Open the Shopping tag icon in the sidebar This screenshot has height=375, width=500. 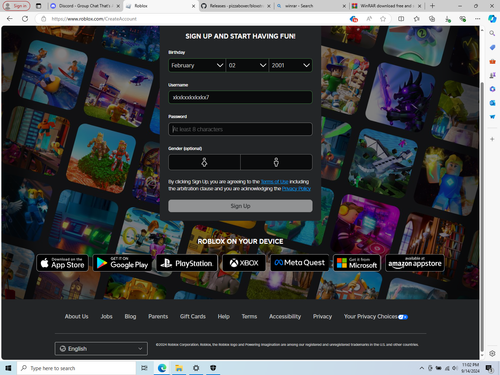coord(492,47)
